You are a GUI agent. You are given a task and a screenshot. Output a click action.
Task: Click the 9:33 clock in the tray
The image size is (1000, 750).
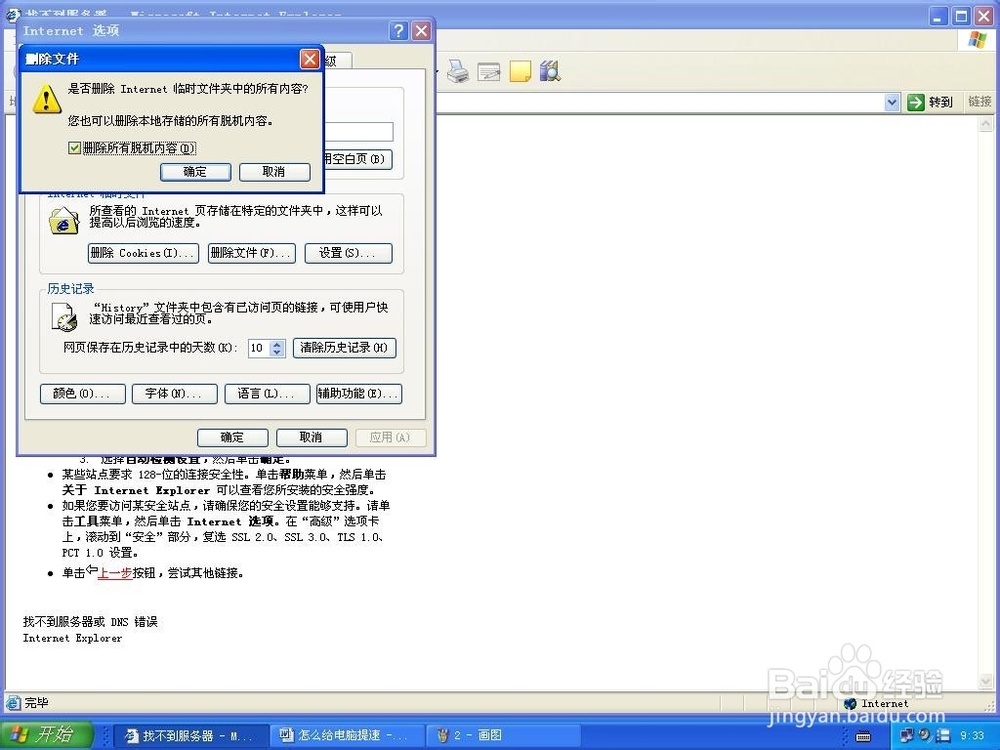(x=972, y=735)
